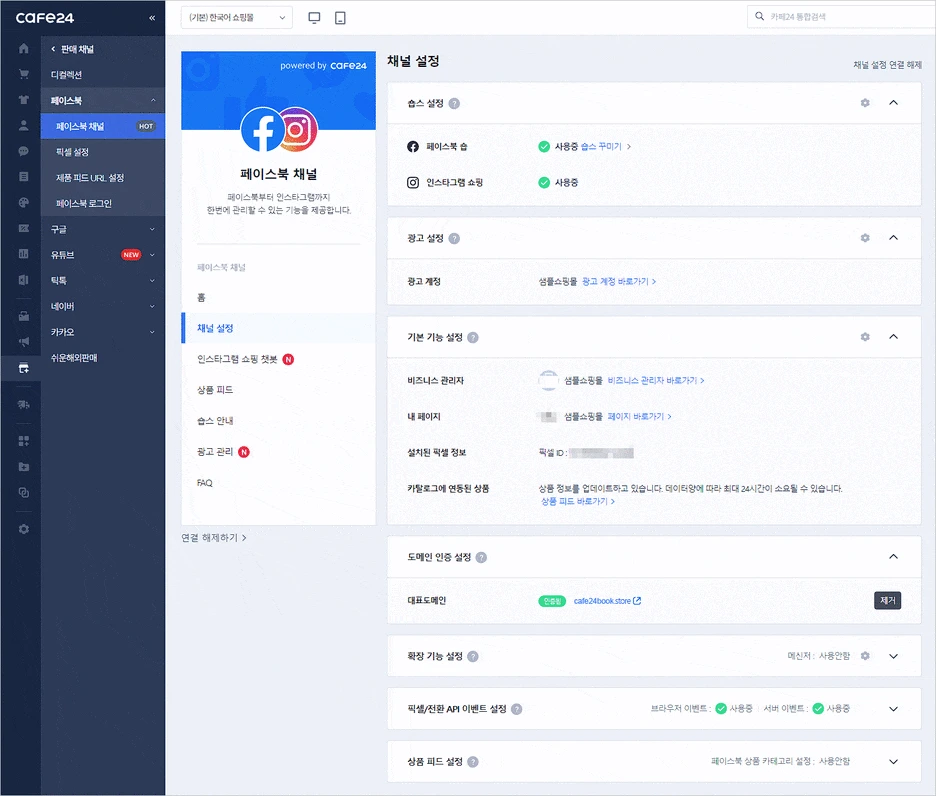Collapse the 페이스북 menu group
This screenshot has width=936, height=796.
point(103,100)
